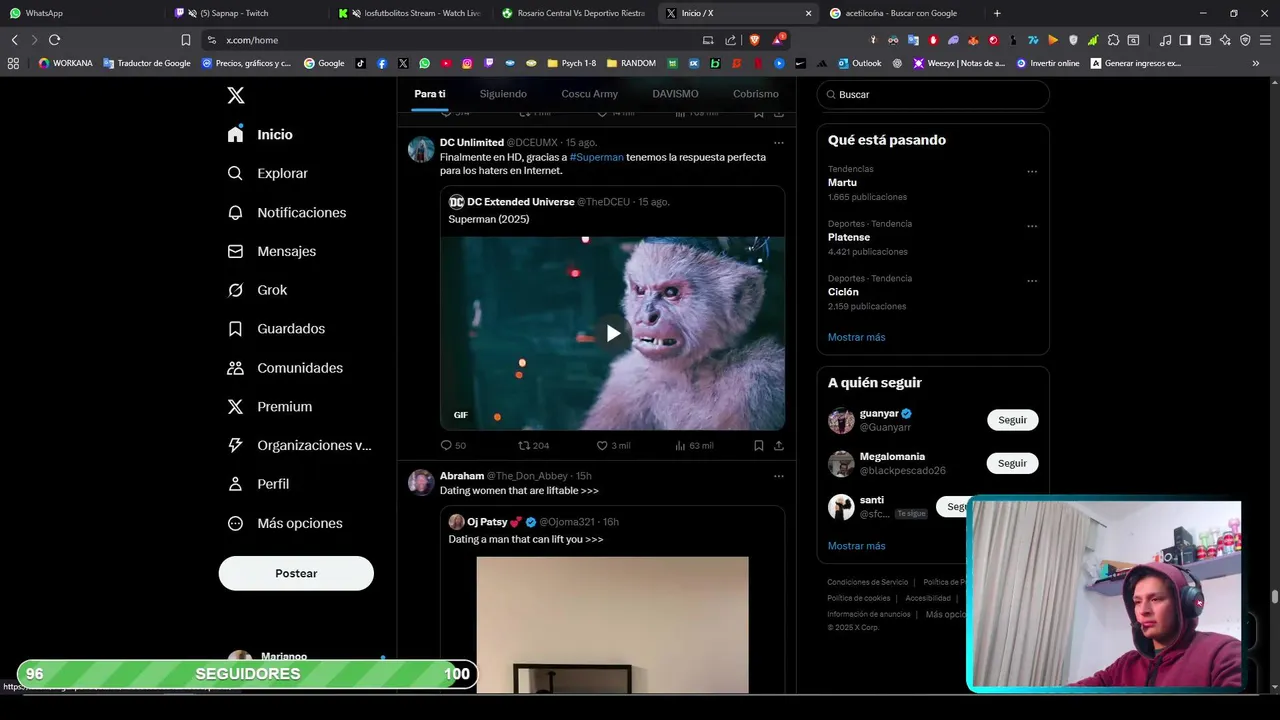Open more options on DC Unlimited post
This screenshot has width=1280, height=720.
778,142
